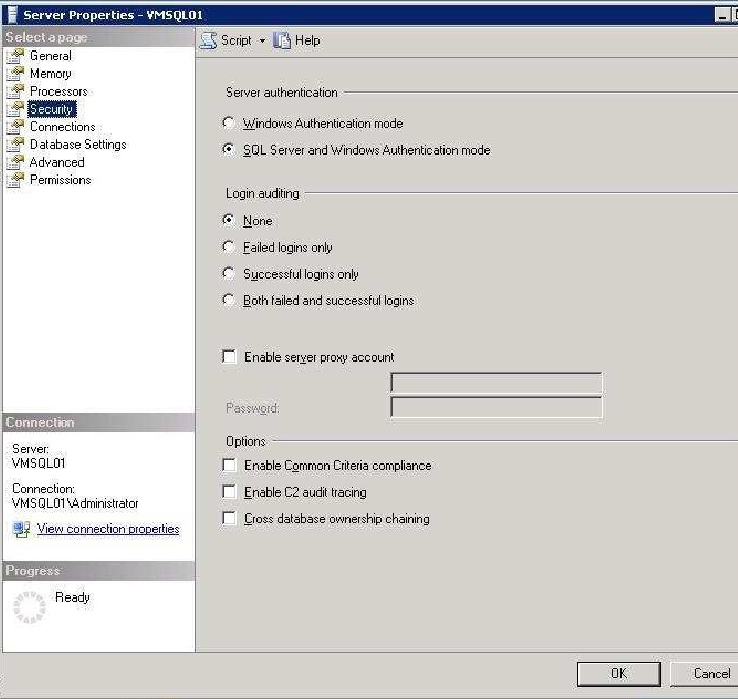Choose Both failed and successful logins
Viewport: 738px width, 699px height.
click(x=229, y=300)
